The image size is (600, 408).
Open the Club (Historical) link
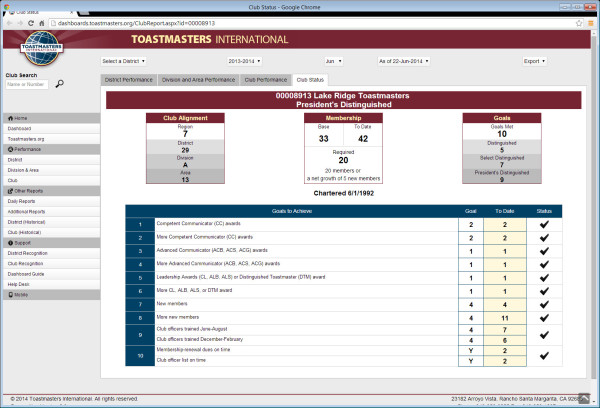point(52,232)
